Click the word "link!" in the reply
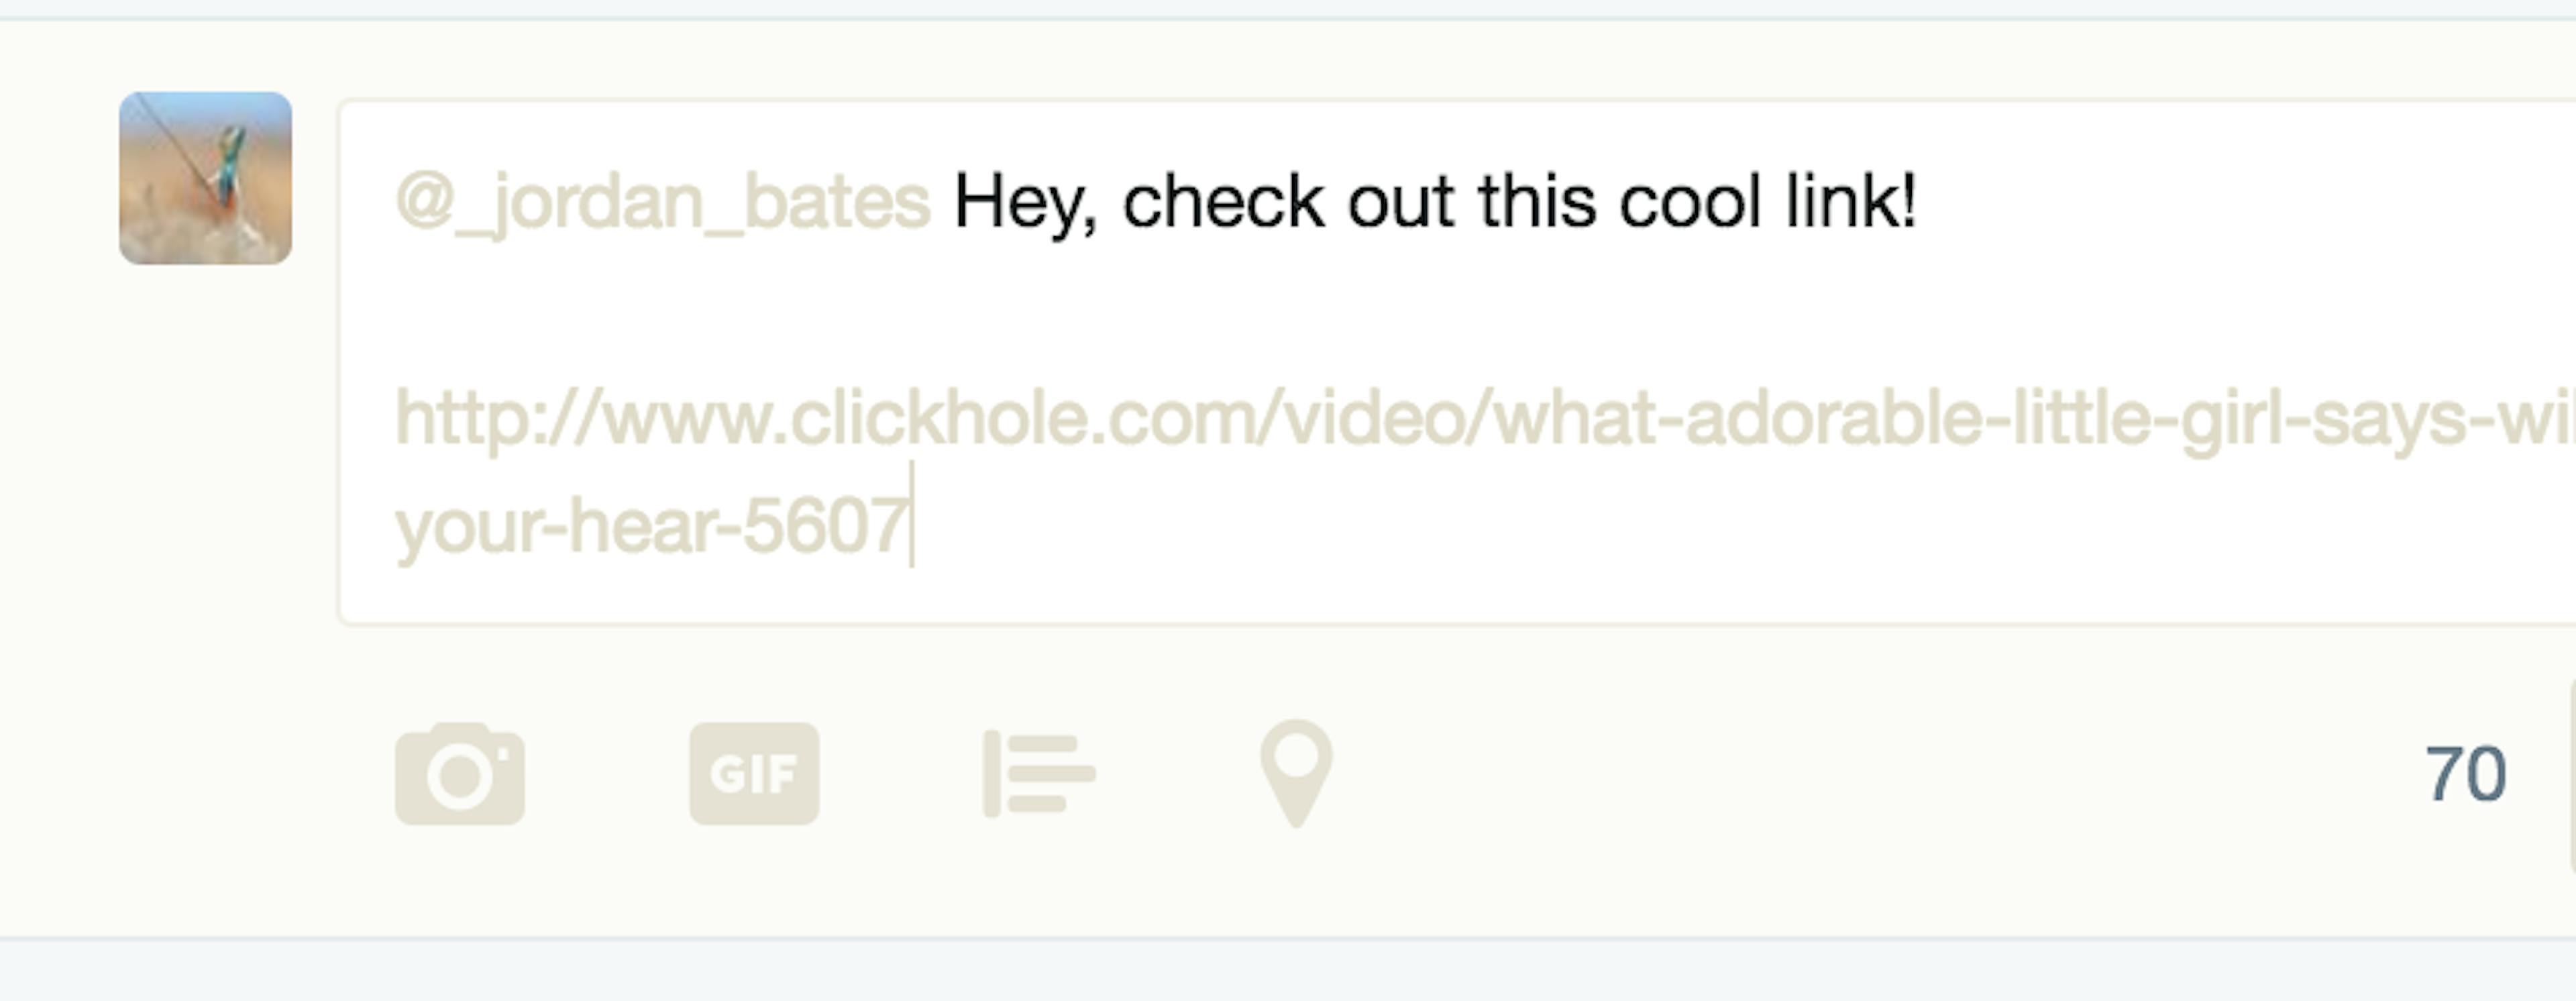Viewport: 2576px width, 1001px height. click(x=1851, y=201)
